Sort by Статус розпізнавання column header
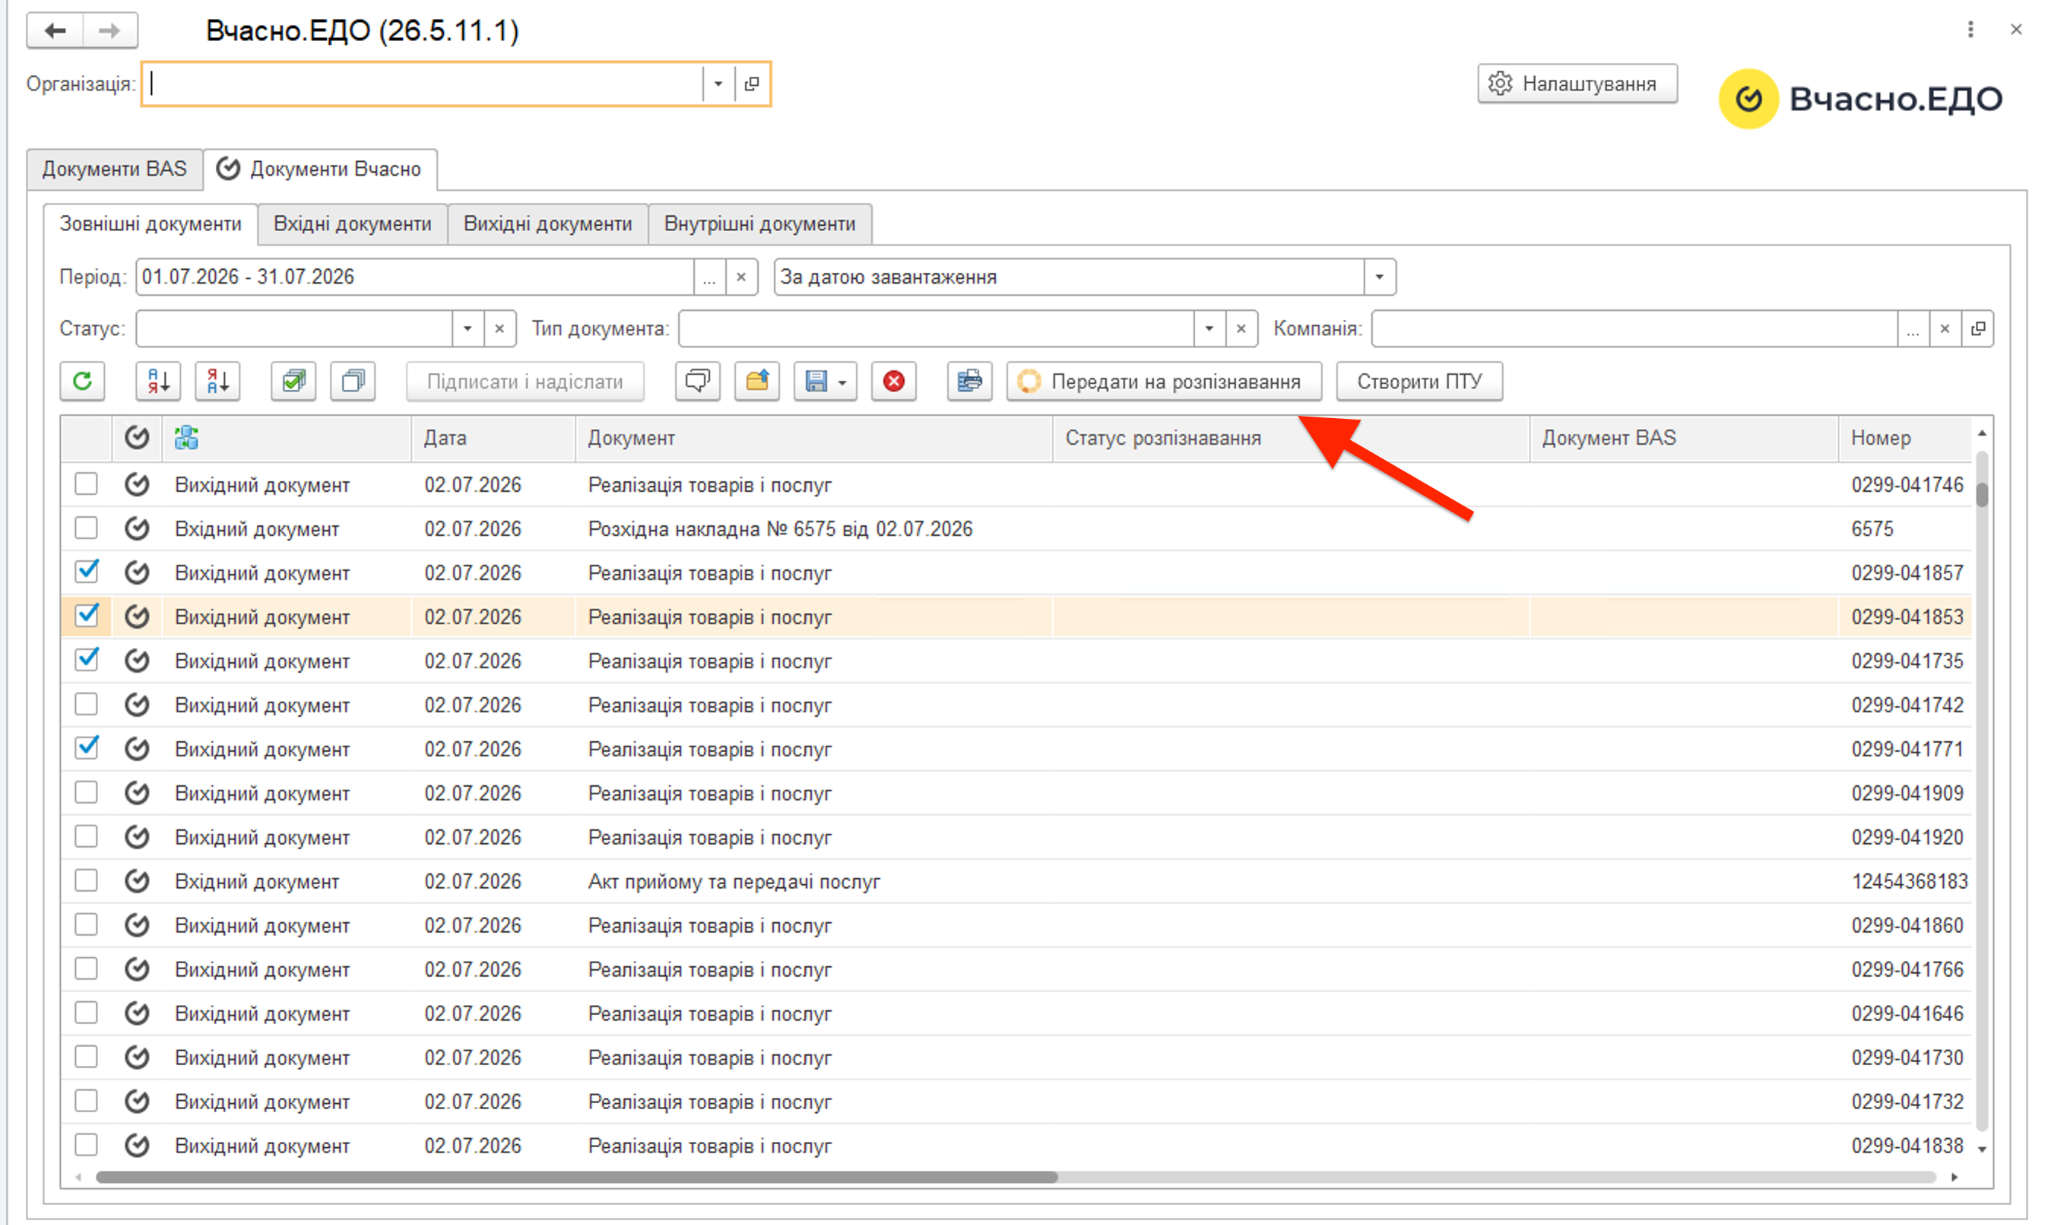This screenshot has width=2048, height=1225. pos(1290,438)
